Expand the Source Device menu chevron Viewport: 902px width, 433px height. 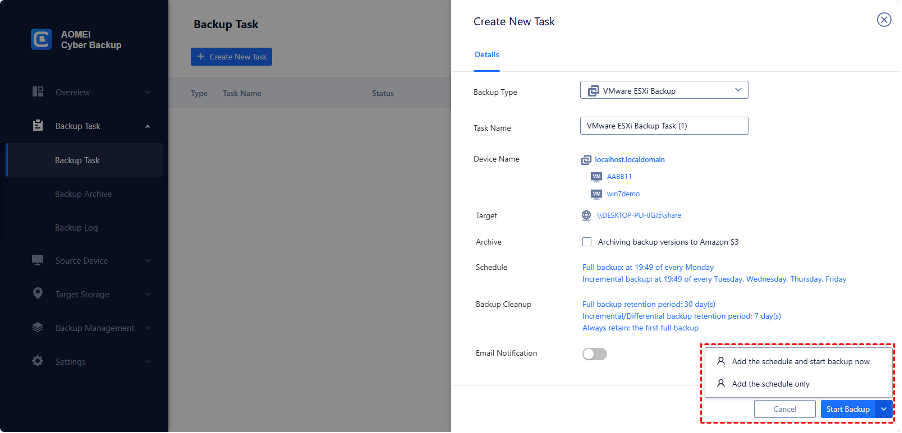[x=147, y=260]
